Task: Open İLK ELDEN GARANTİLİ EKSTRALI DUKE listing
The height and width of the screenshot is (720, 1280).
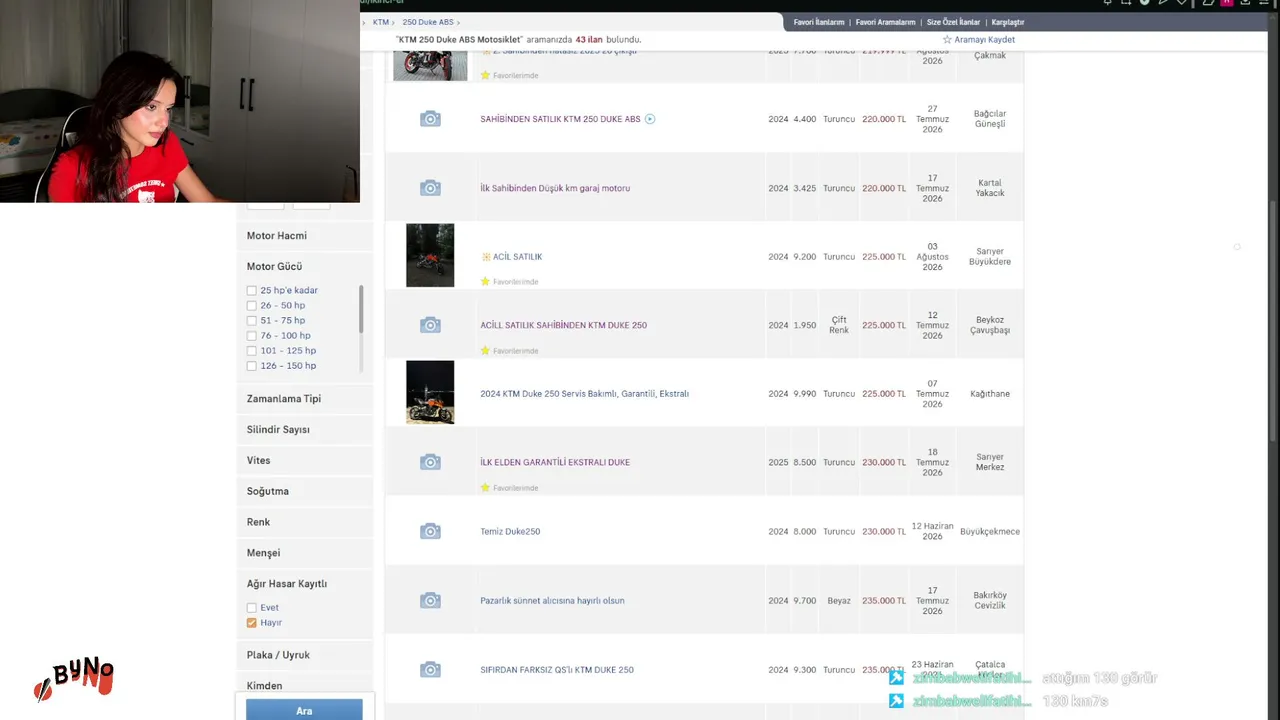Action: (555, 462)
